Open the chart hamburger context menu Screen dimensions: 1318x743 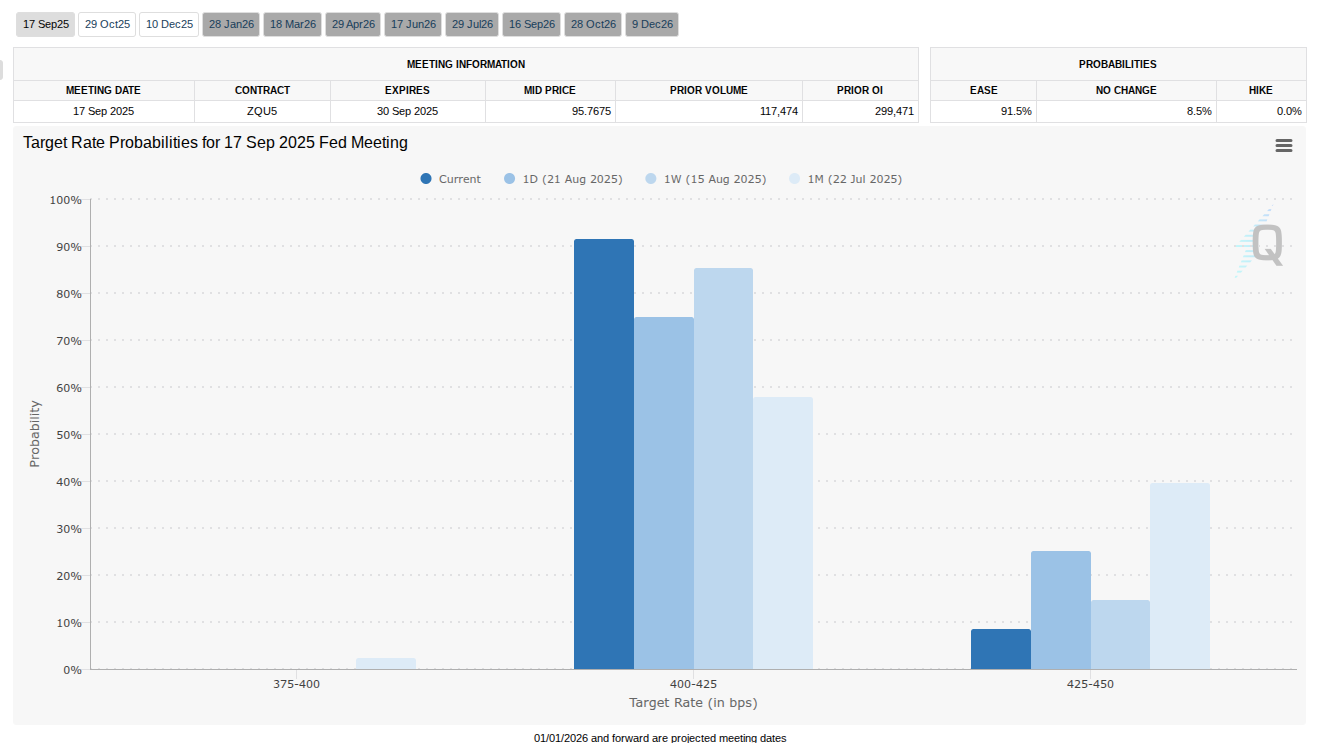pyautogui.click(x=1284, y=146)
